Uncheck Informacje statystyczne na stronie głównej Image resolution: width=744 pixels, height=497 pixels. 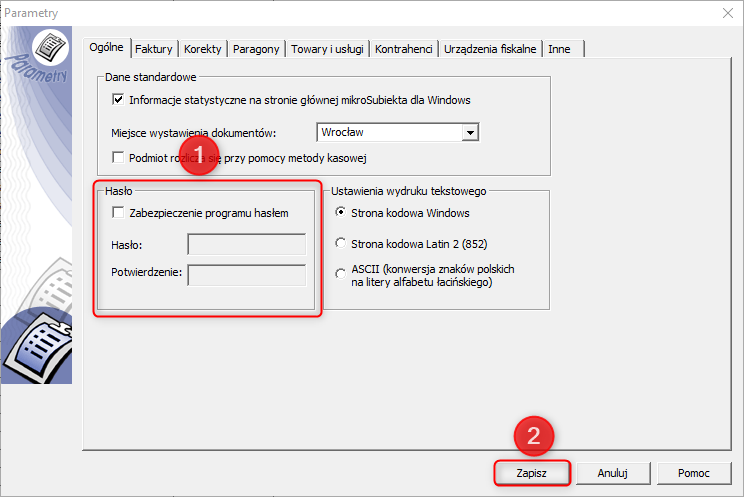[118, 100]
